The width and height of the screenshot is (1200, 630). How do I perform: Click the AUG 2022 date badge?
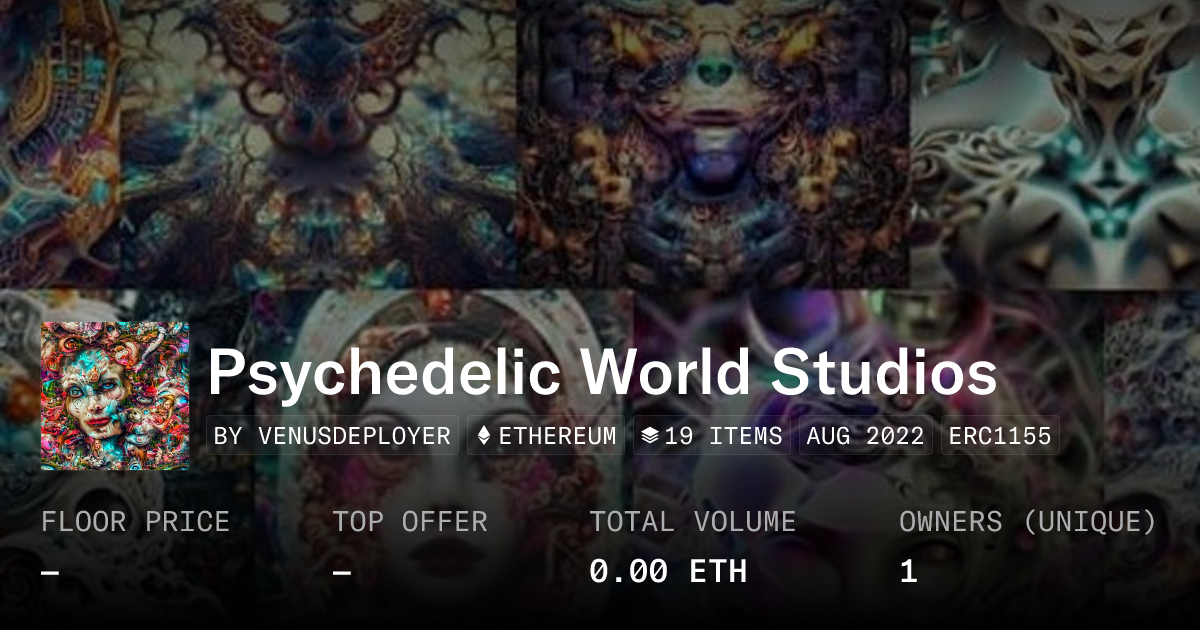[865, 436]
